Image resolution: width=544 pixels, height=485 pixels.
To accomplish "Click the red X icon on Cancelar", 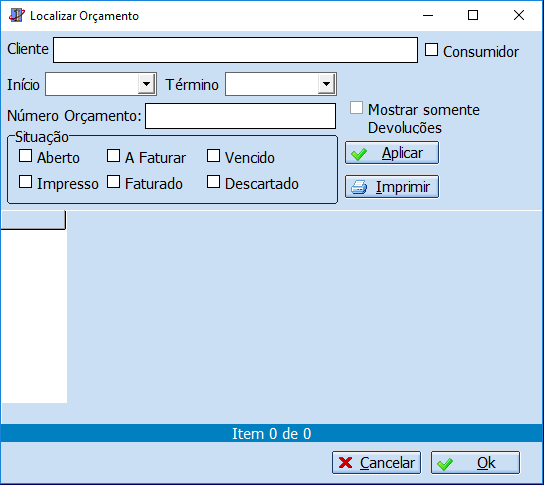I will (345, 463).
